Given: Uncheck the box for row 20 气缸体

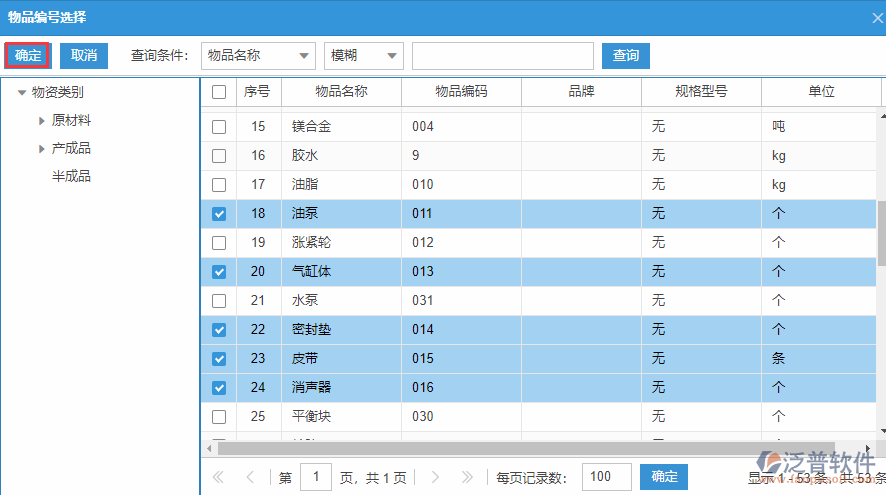Looking at the screenshot, I should click(219, 272).
